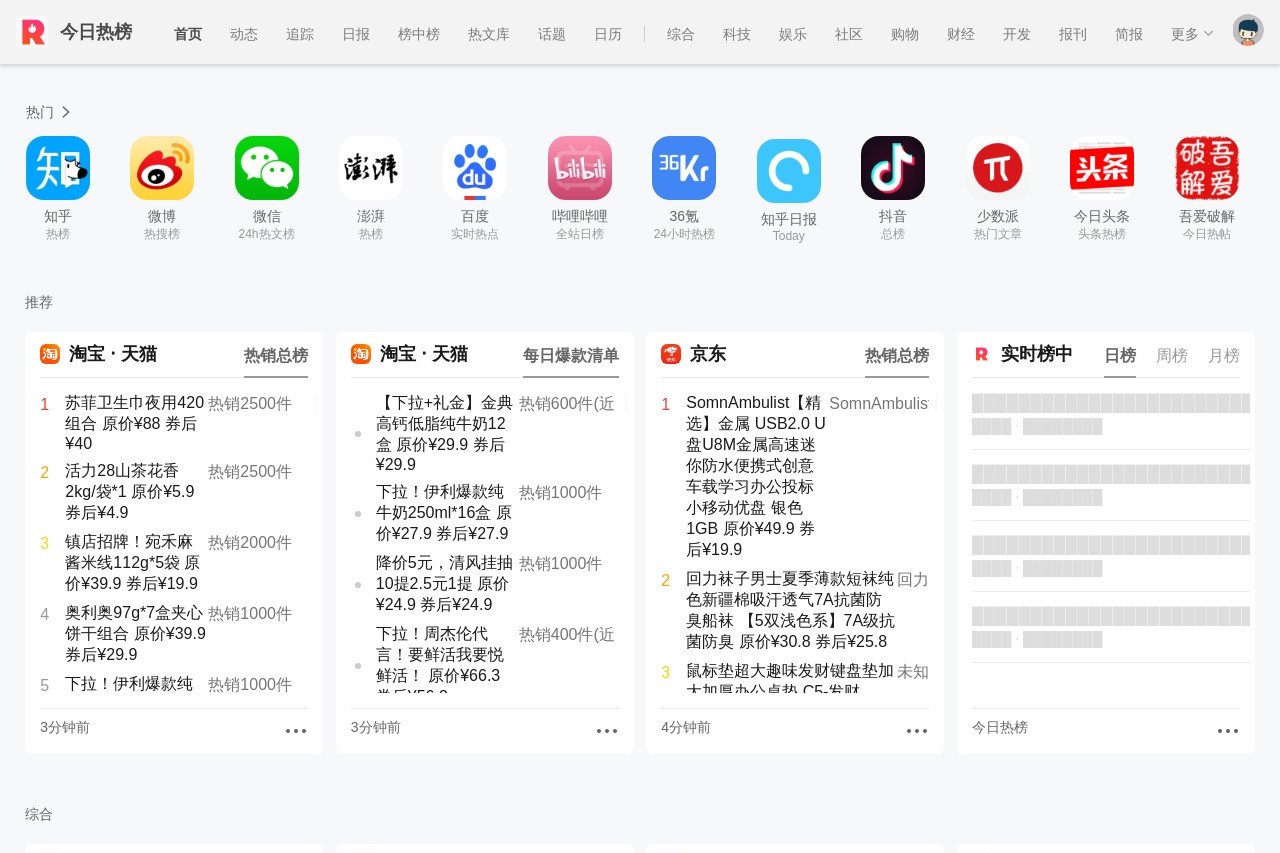
Task: Open the Weibo (微博) hot search icon
Action: tap(162, 168)
